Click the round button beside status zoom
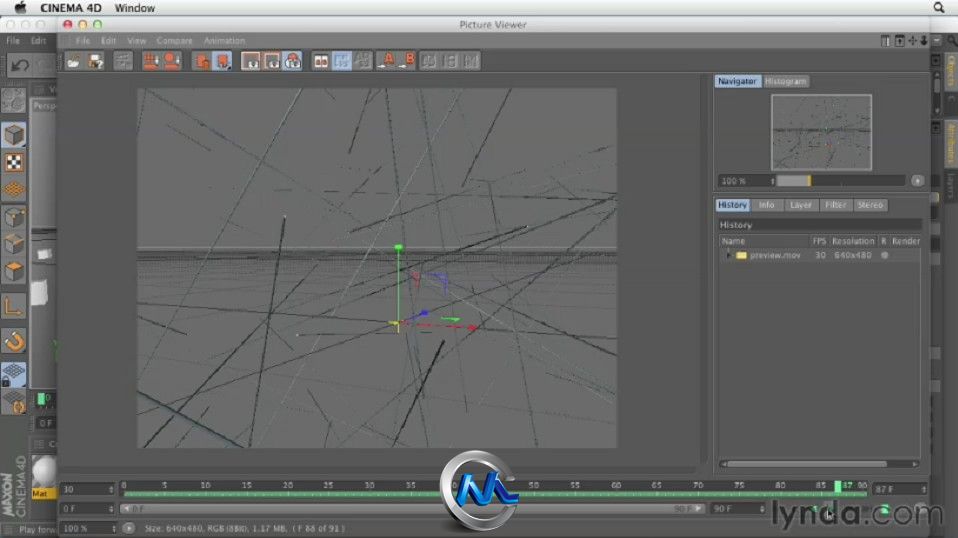The image size is (958, 538). tap(128, 528)
